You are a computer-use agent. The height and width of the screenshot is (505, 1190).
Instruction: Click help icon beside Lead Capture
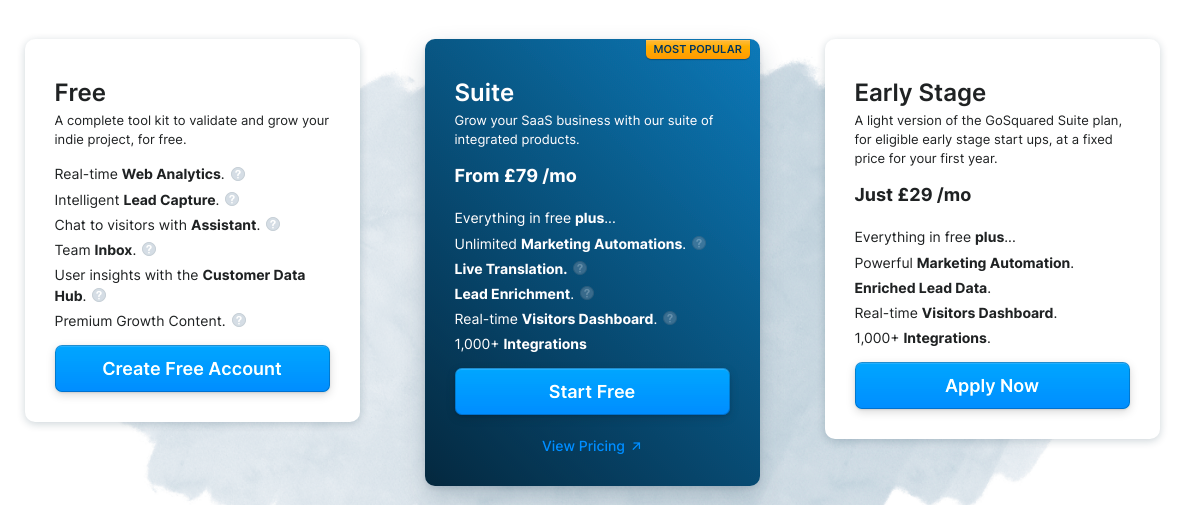(232, 199)
